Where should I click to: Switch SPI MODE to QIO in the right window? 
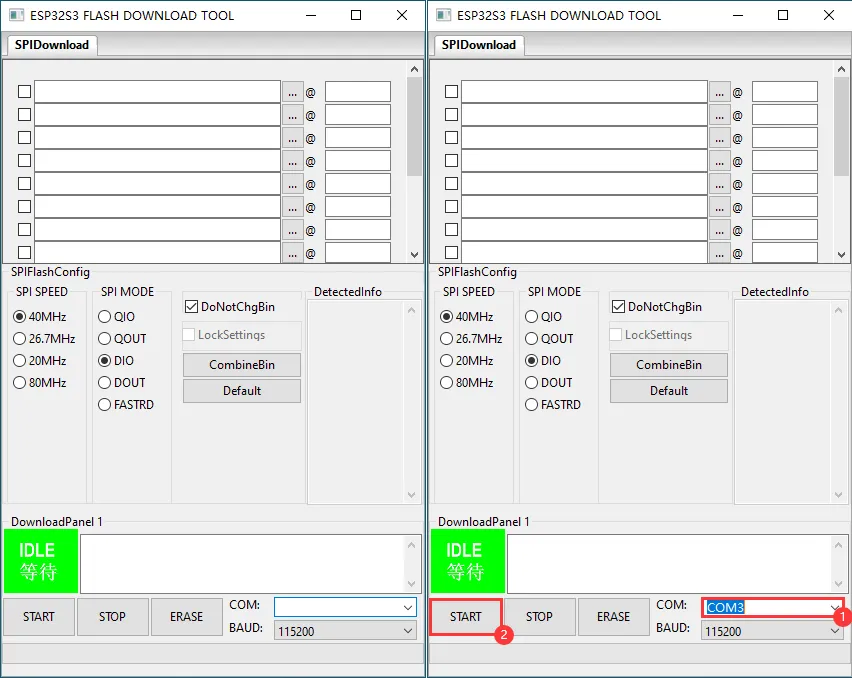(530, 317)
